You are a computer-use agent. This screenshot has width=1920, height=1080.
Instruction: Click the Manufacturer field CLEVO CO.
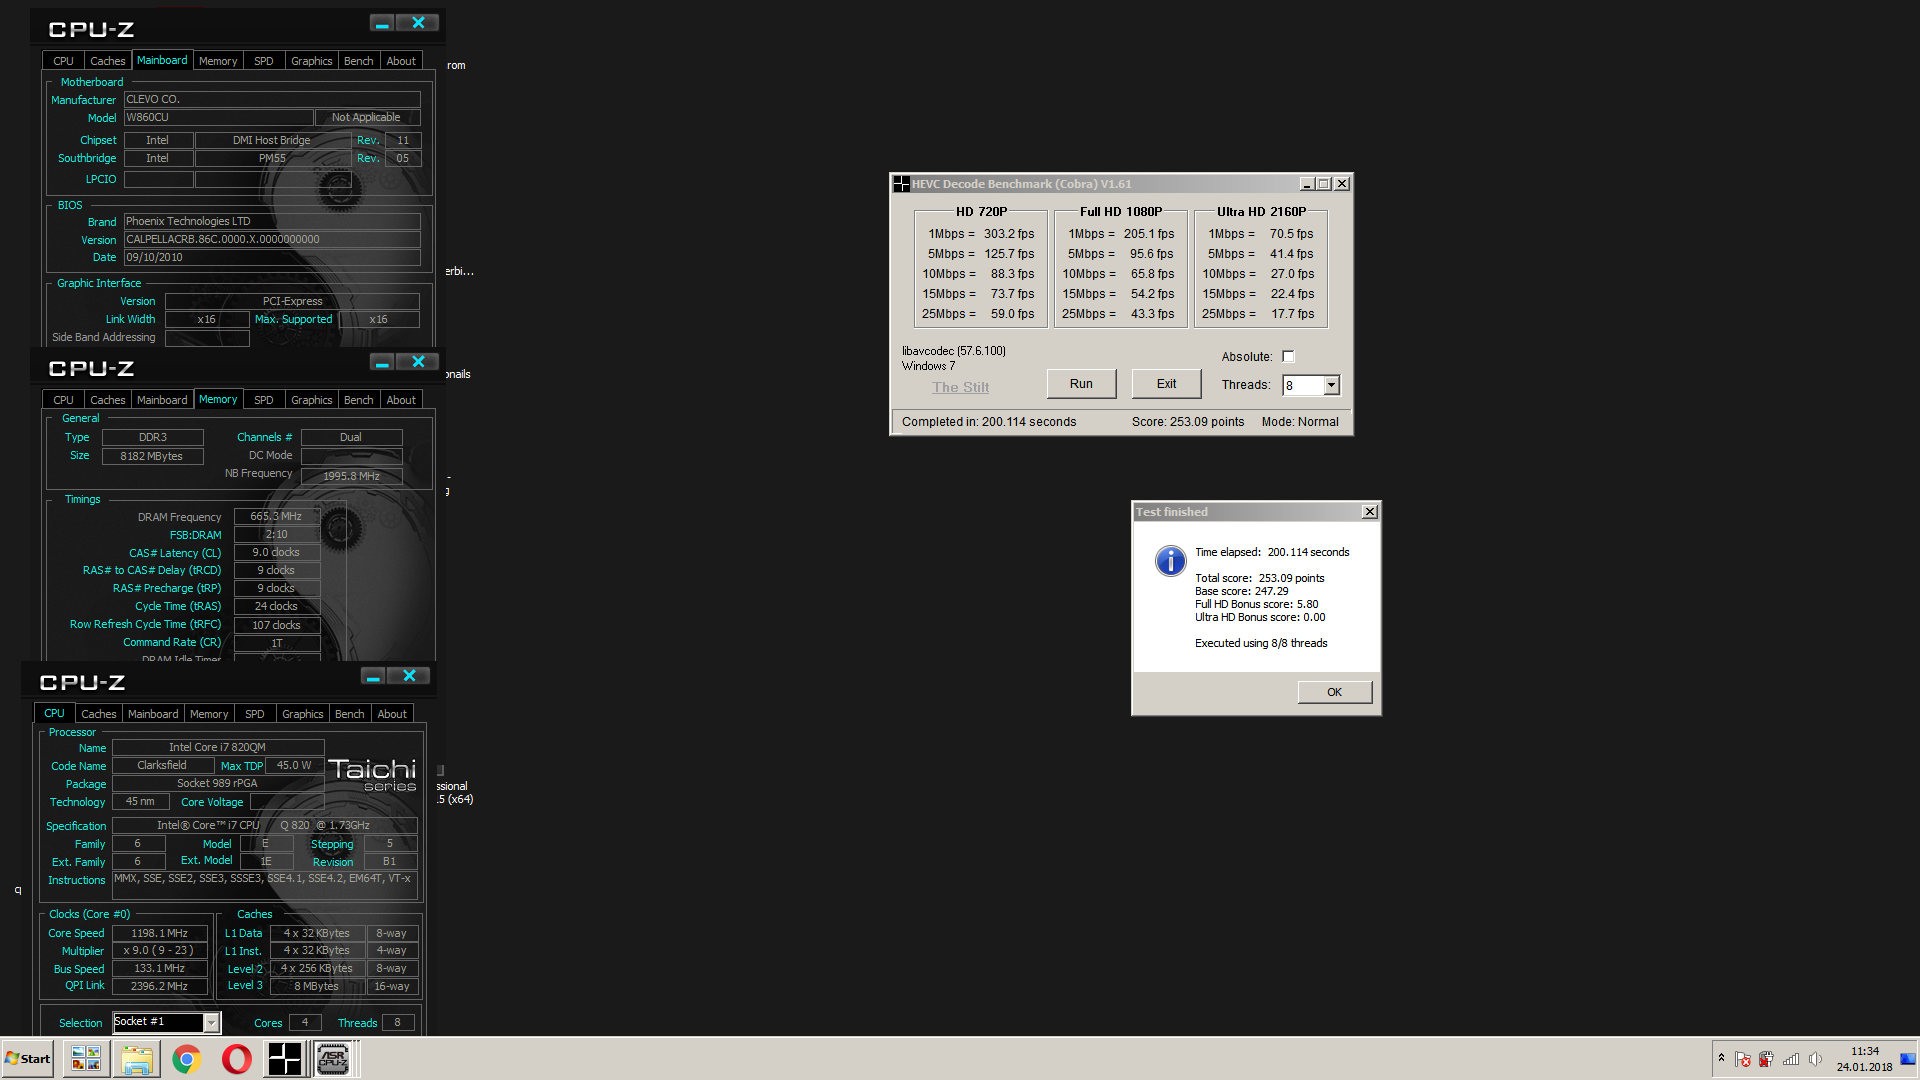(x=272, y=99)
